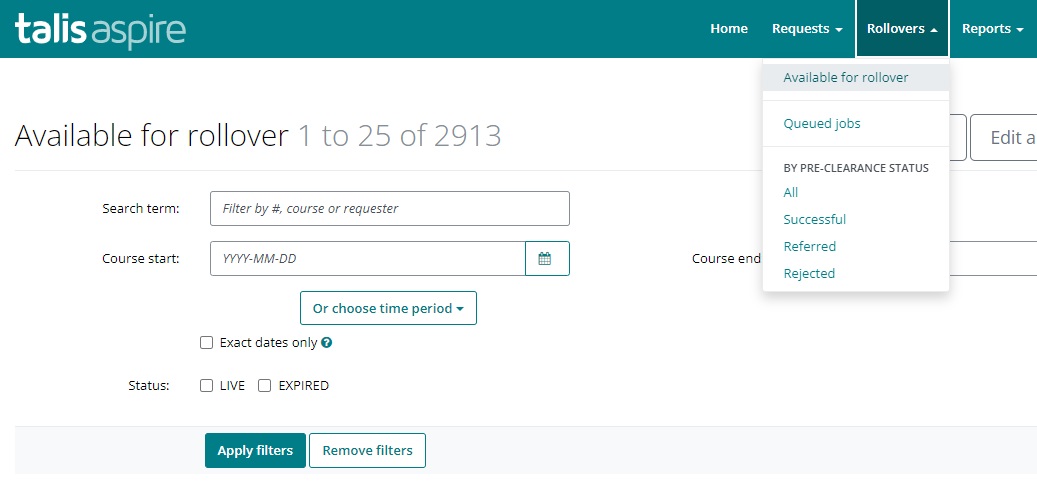This screenshot has height=489, width=1037.
Task: Select Available for rollover menu item
Action: tap(845, 77)
